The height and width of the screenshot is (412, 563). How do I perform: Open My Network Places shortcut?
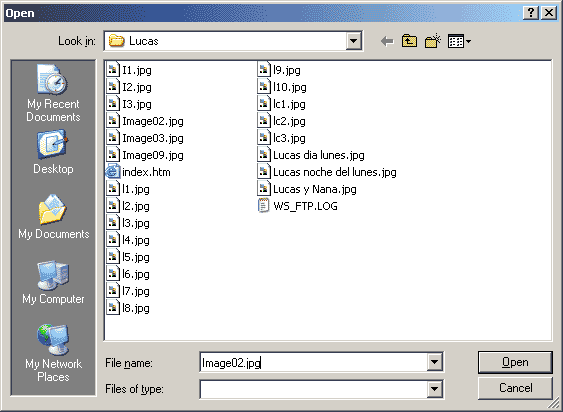(53, 353)
